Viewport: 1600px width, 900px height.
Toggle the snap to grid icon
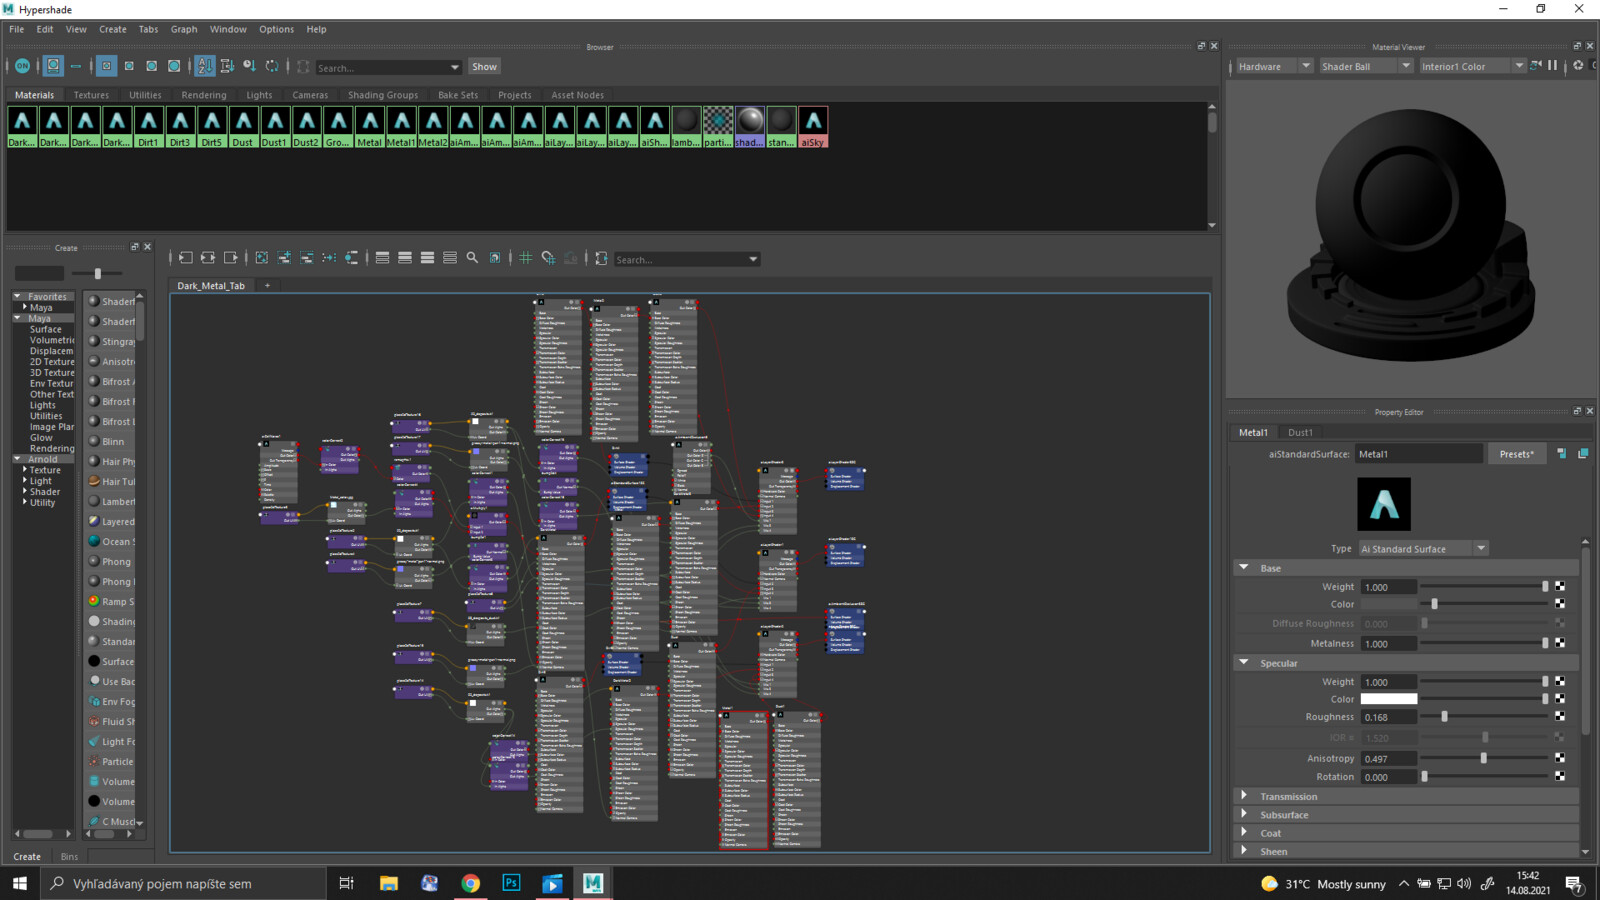(x=548, y=258)
